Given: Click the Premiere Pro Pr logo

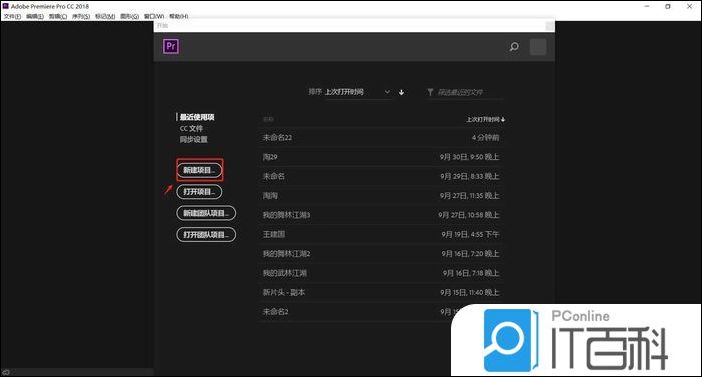Looking at the screenshot, I should click(171, 46).
